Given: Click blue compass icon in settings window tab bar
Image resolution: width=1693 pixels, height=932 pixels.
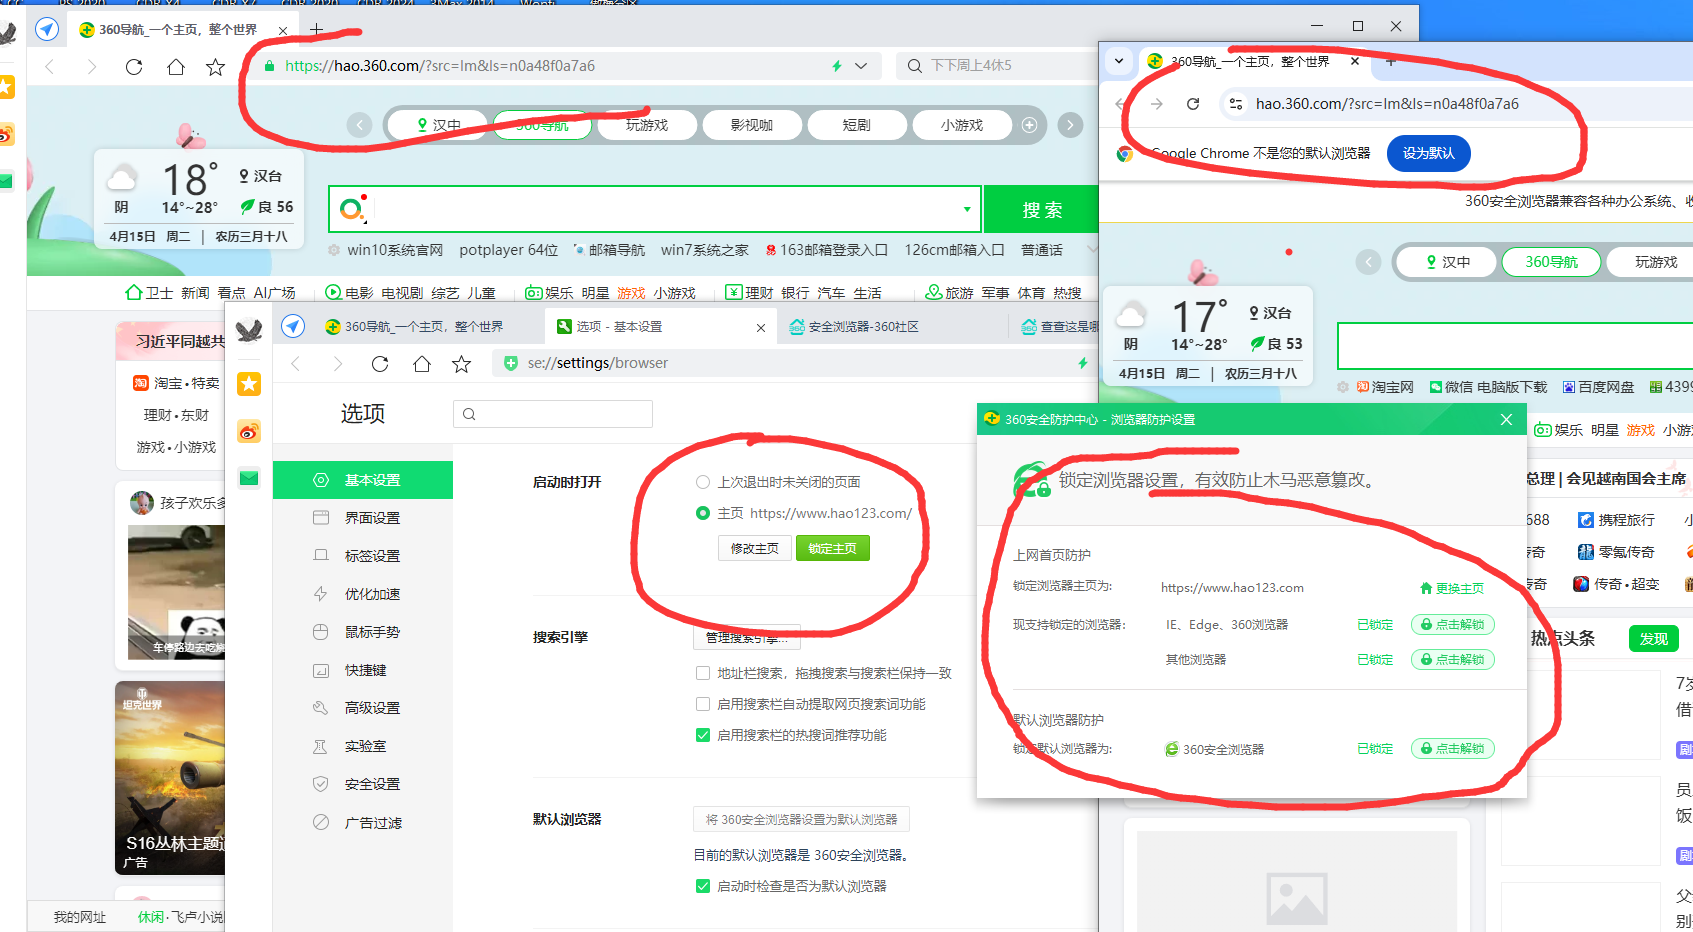Looking at the screenshot, I should pyautogui.click(x=293, y=326).
